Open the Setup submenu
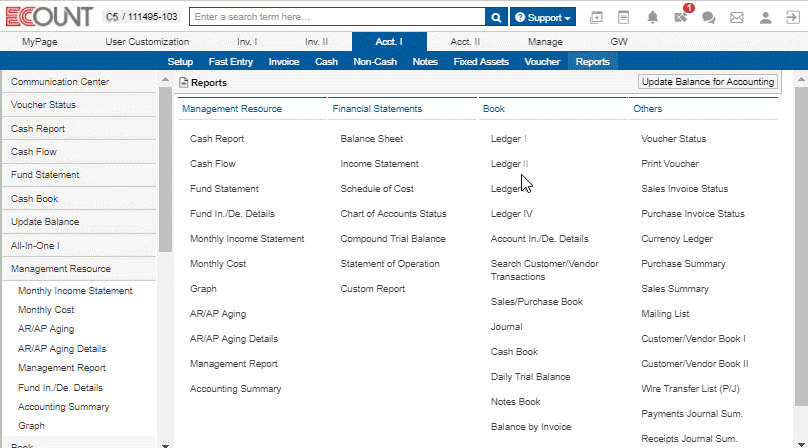 click(x=180, y=62)
